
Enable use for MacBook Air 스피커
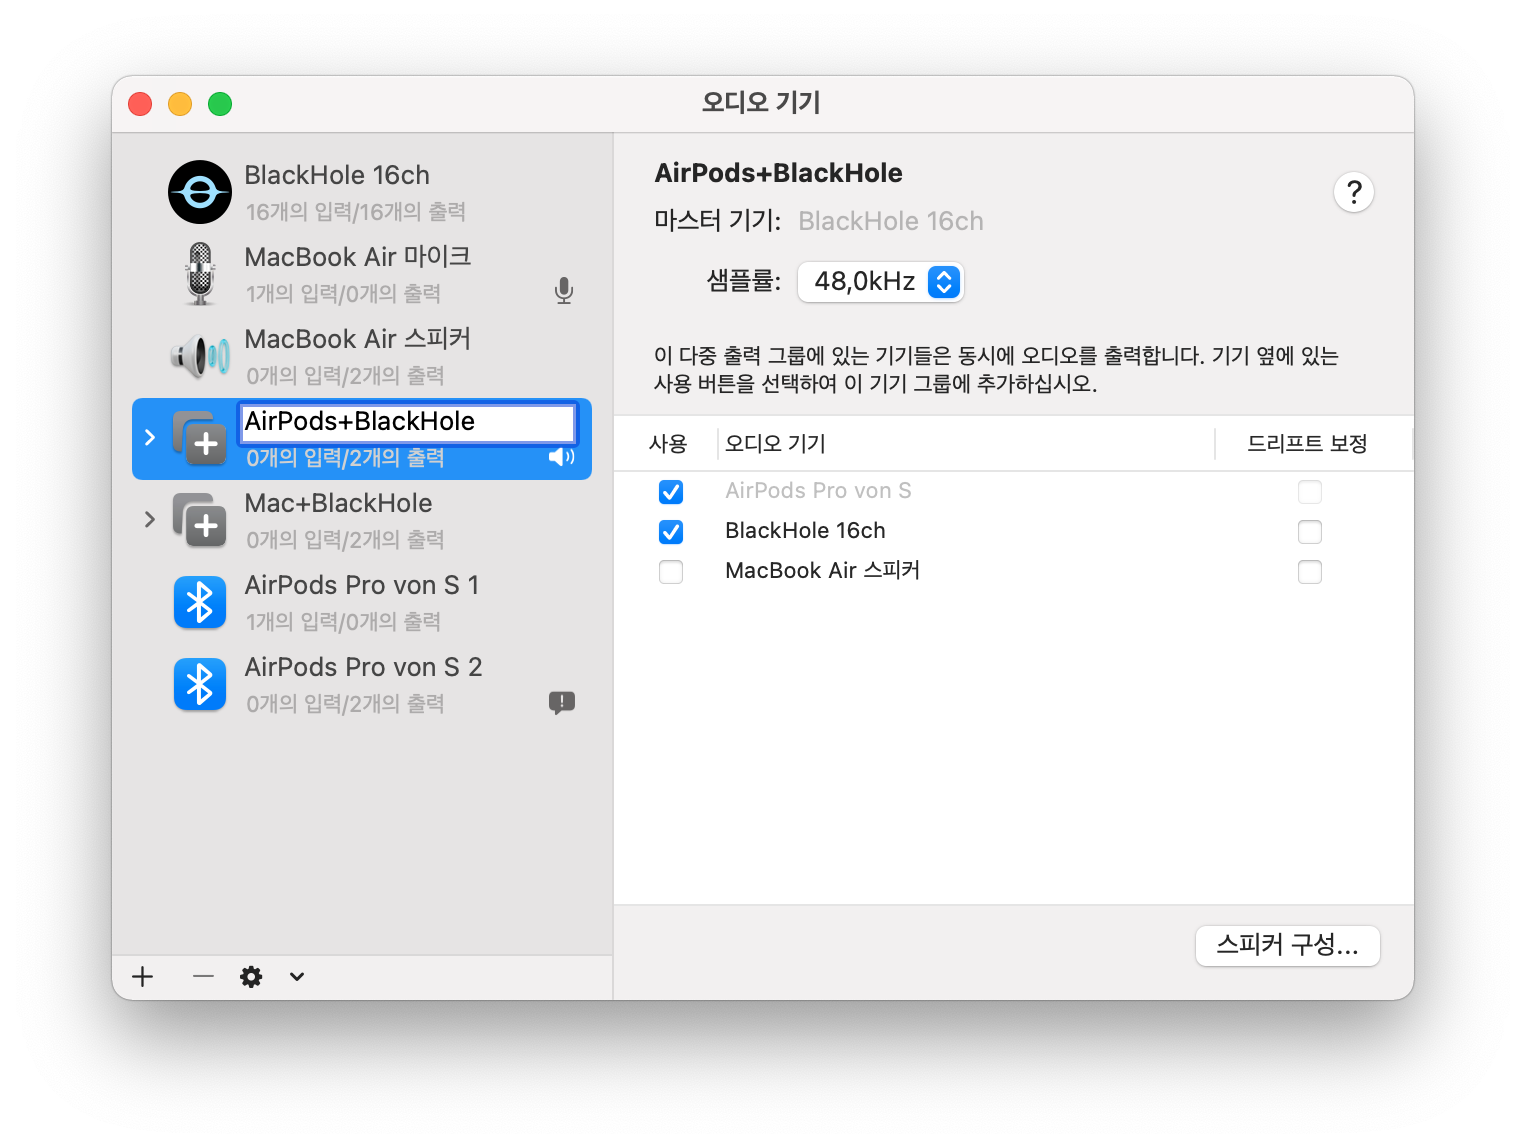click(x=671, y=572)
